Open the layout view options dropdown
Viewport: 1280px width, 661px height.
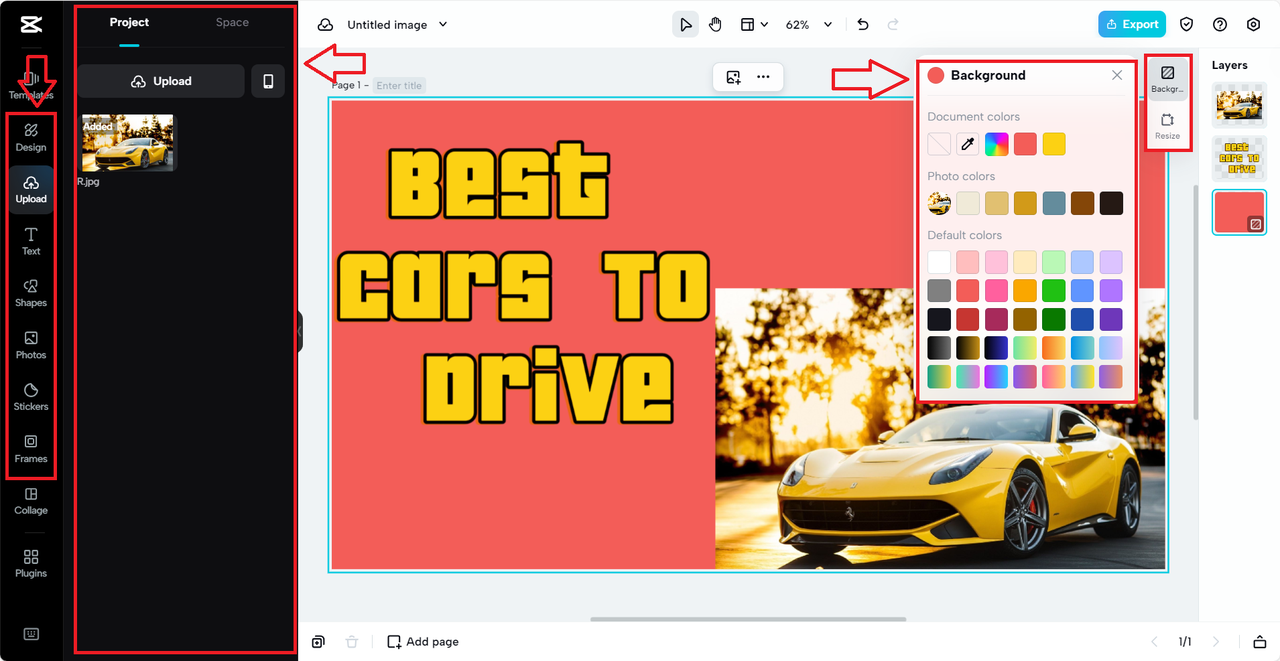click(754, 25)
